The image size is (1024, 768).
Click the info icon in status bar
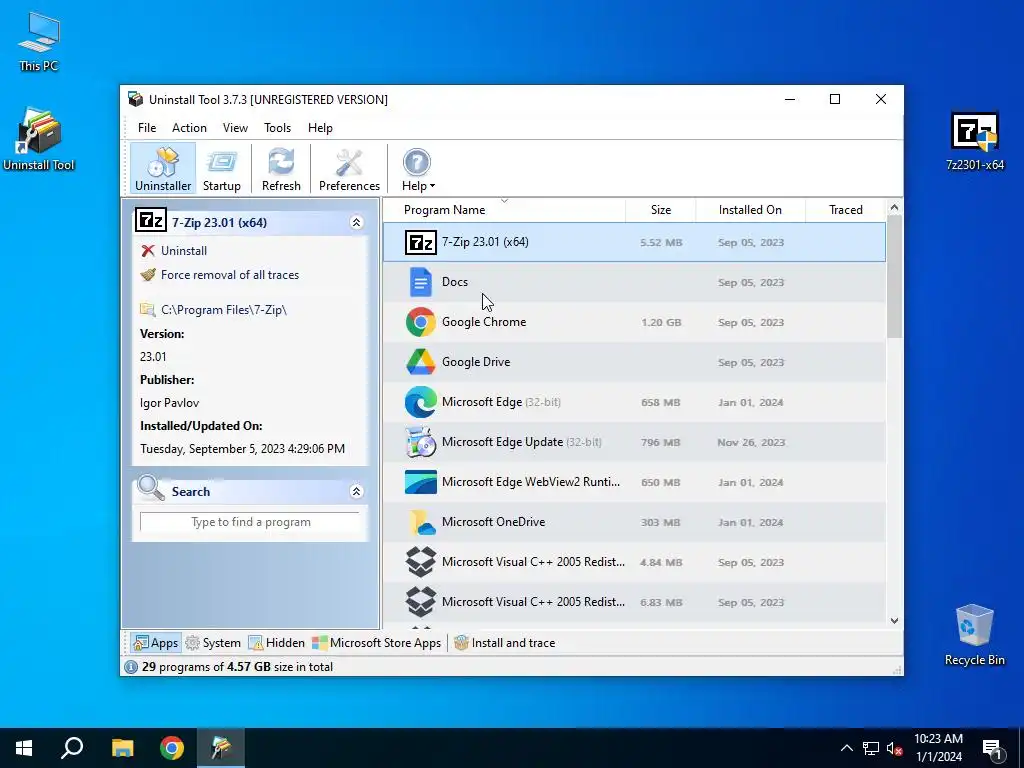(131, 667)
